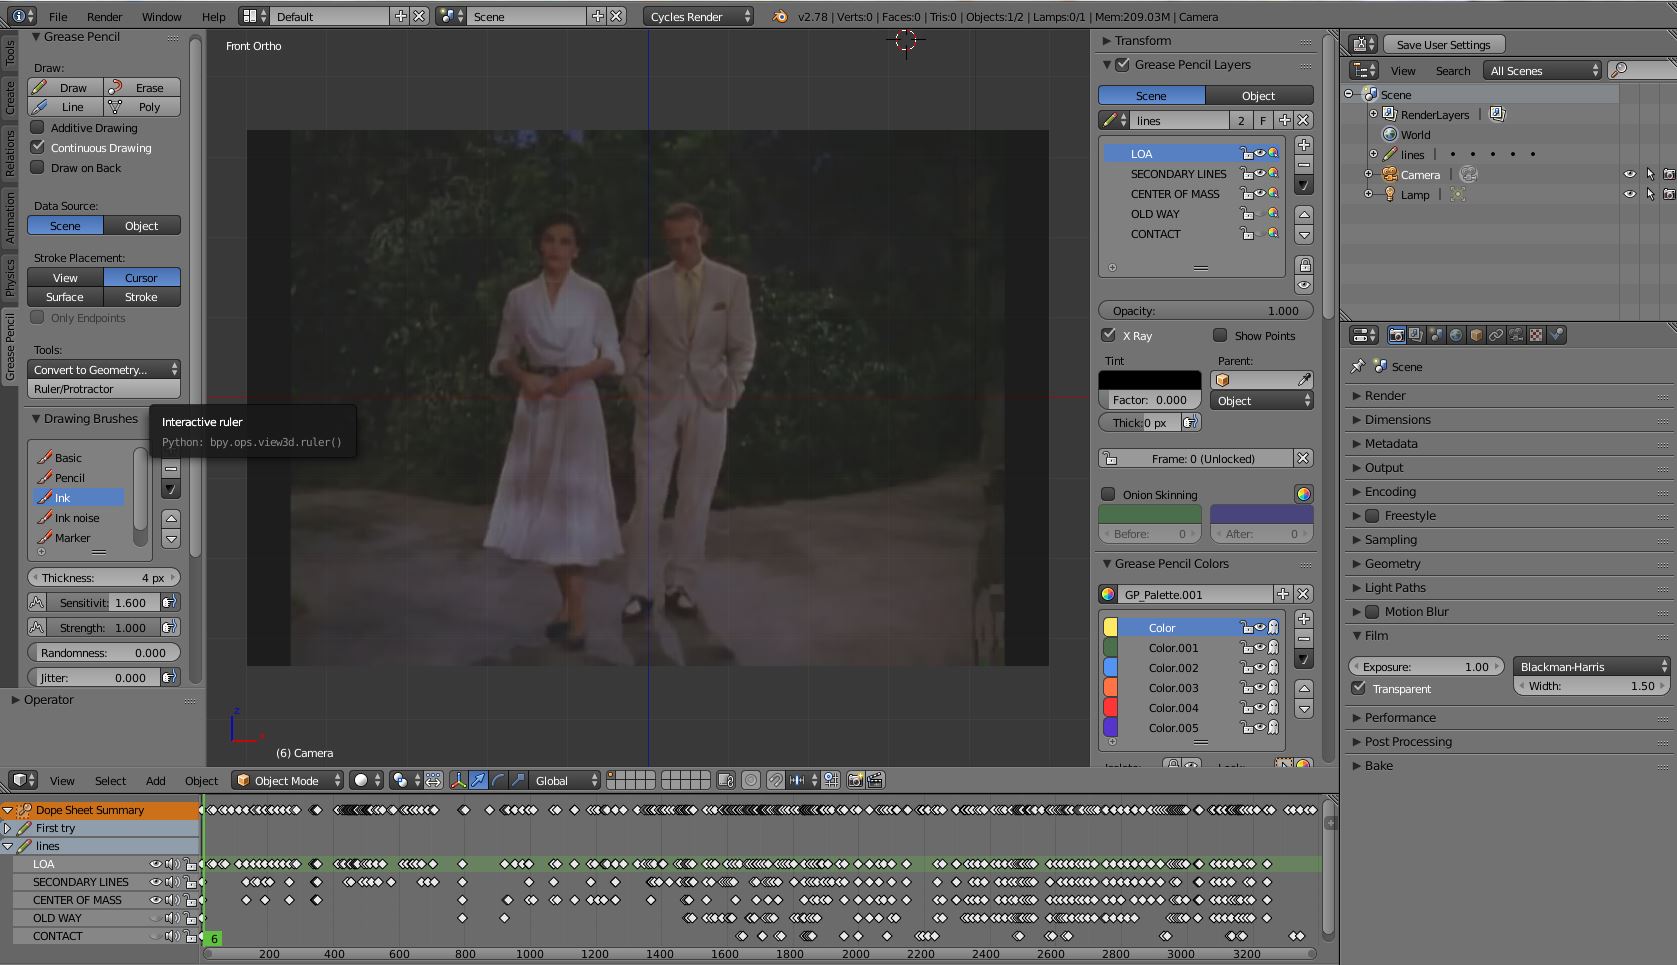The height and width of the screenshot is (965, 1677).
Task: Open the Global transform orientation dropdown
Action: (x=566, y=780)
